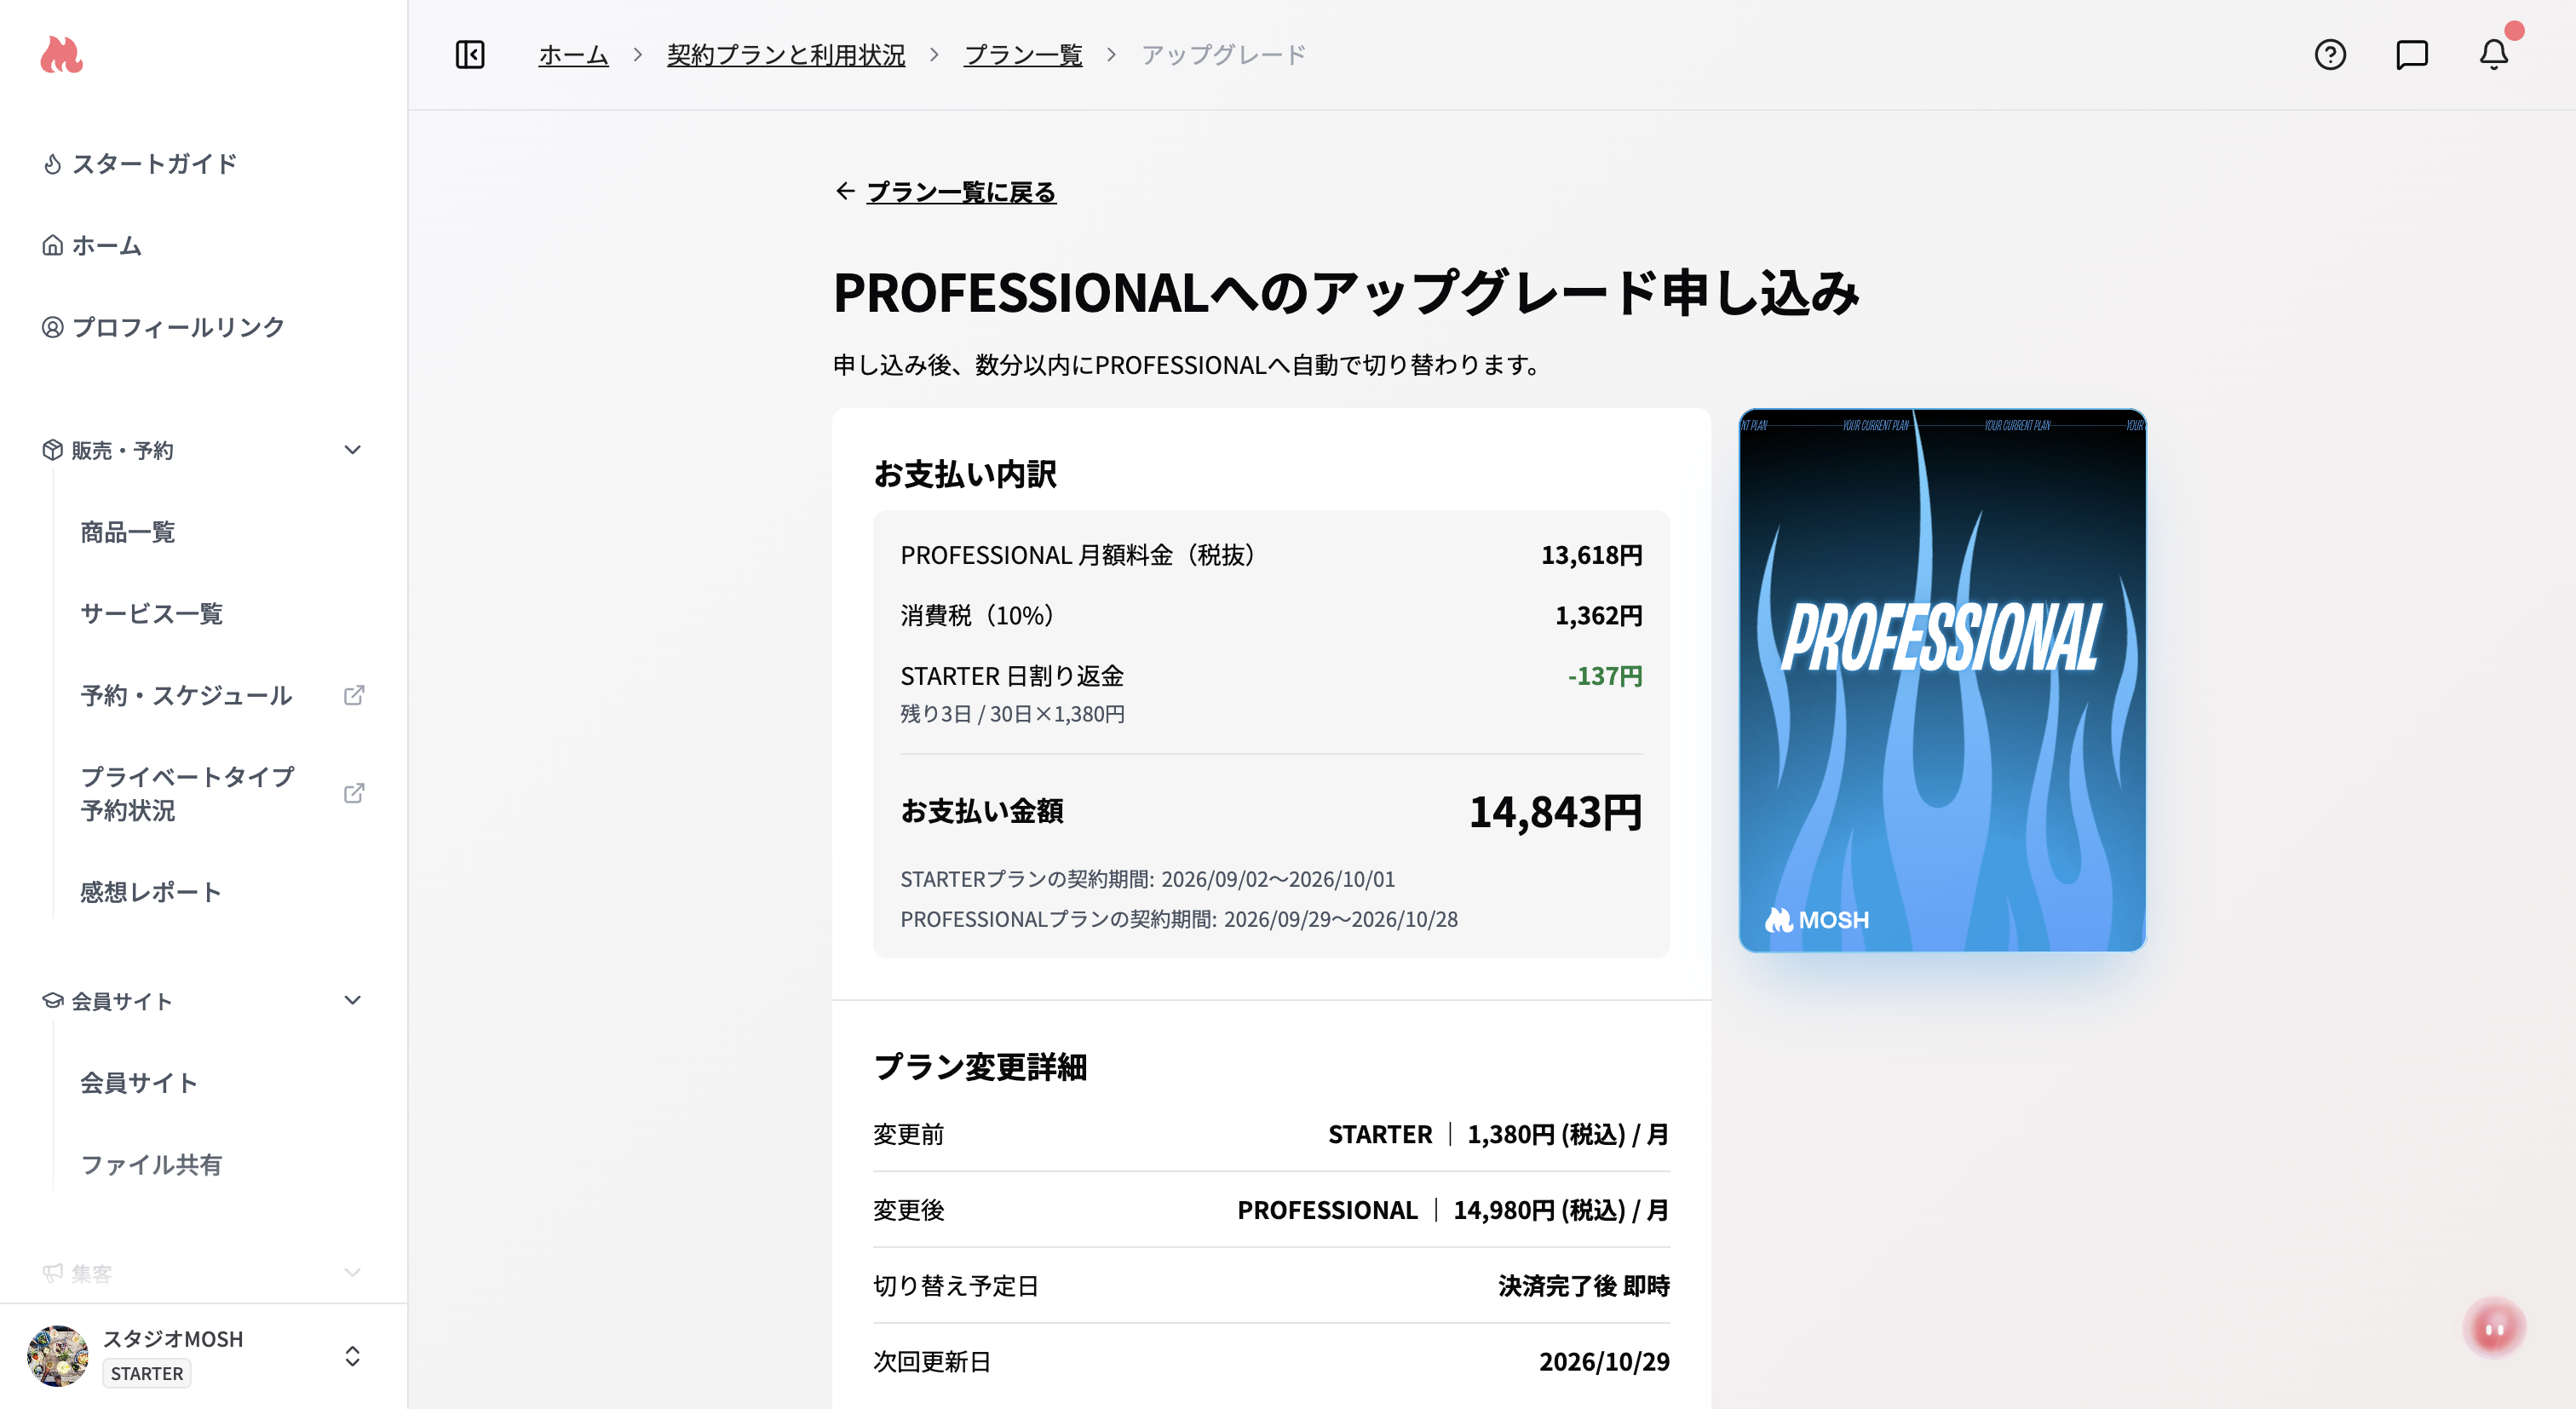Open the help question-mark icon
Screen dimensions: 2576x1409
pos(2330,54)
